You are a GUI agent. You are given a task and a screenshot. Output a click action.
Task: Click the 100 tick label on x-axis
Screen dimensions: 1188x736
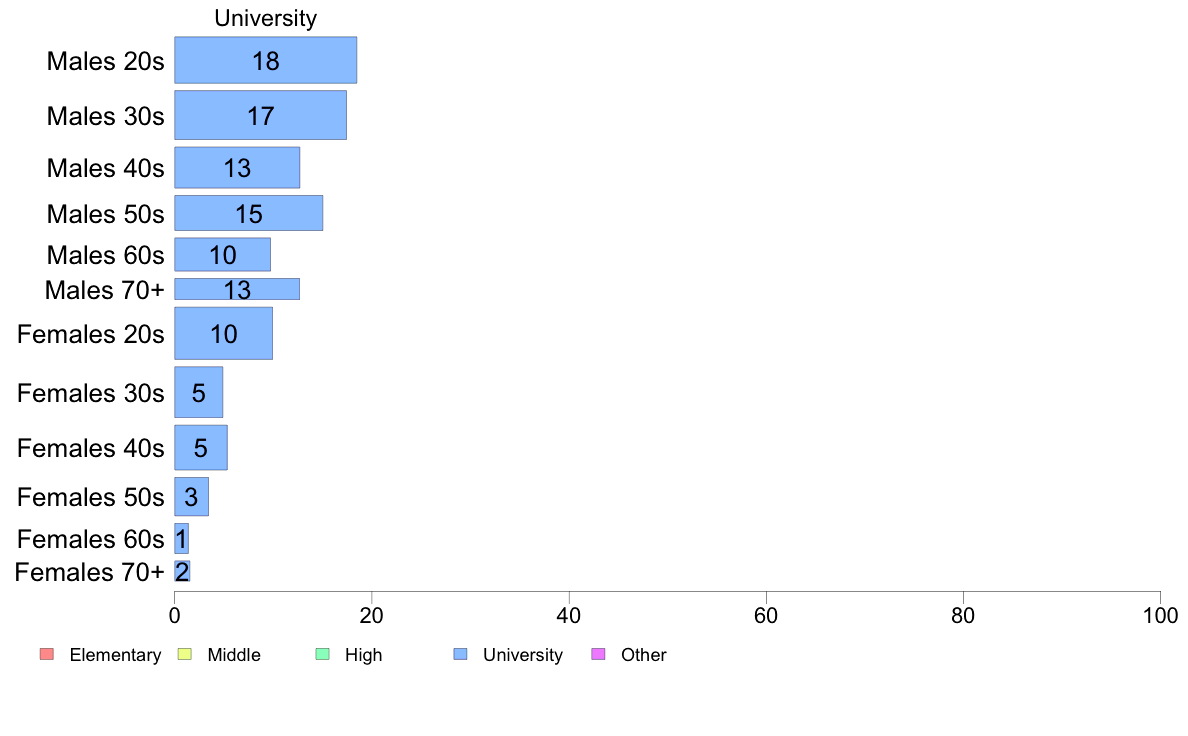1160,615
